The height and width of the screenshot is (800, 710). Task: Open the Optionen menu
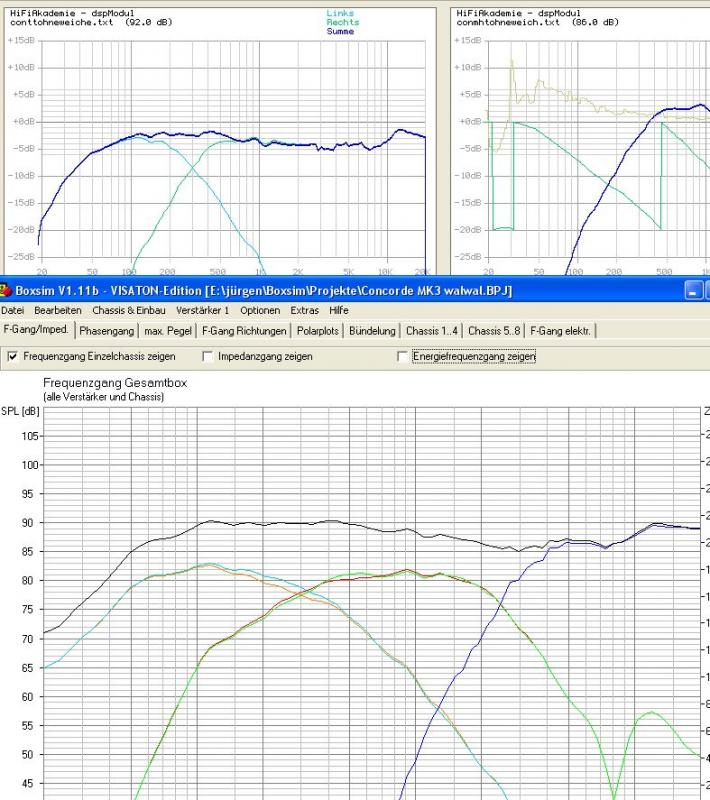pos(260,310)
